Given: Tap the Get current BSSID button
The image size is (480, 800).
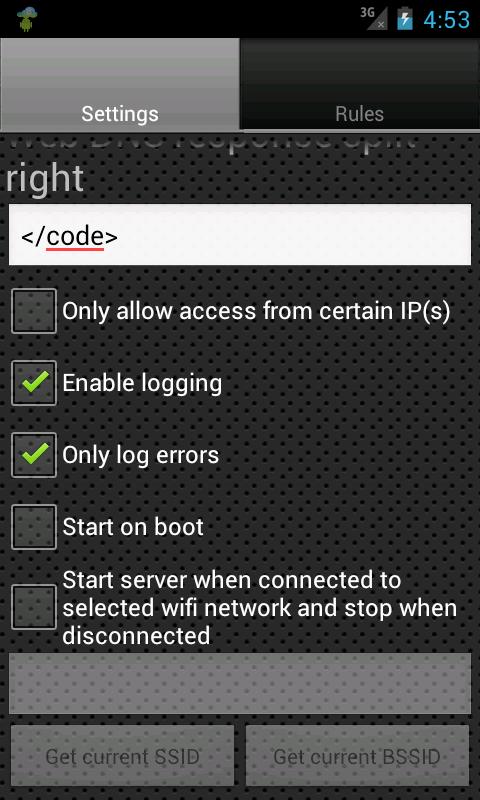Looking at the screenshot, I should pyautogui.click(x=357, y=756).
